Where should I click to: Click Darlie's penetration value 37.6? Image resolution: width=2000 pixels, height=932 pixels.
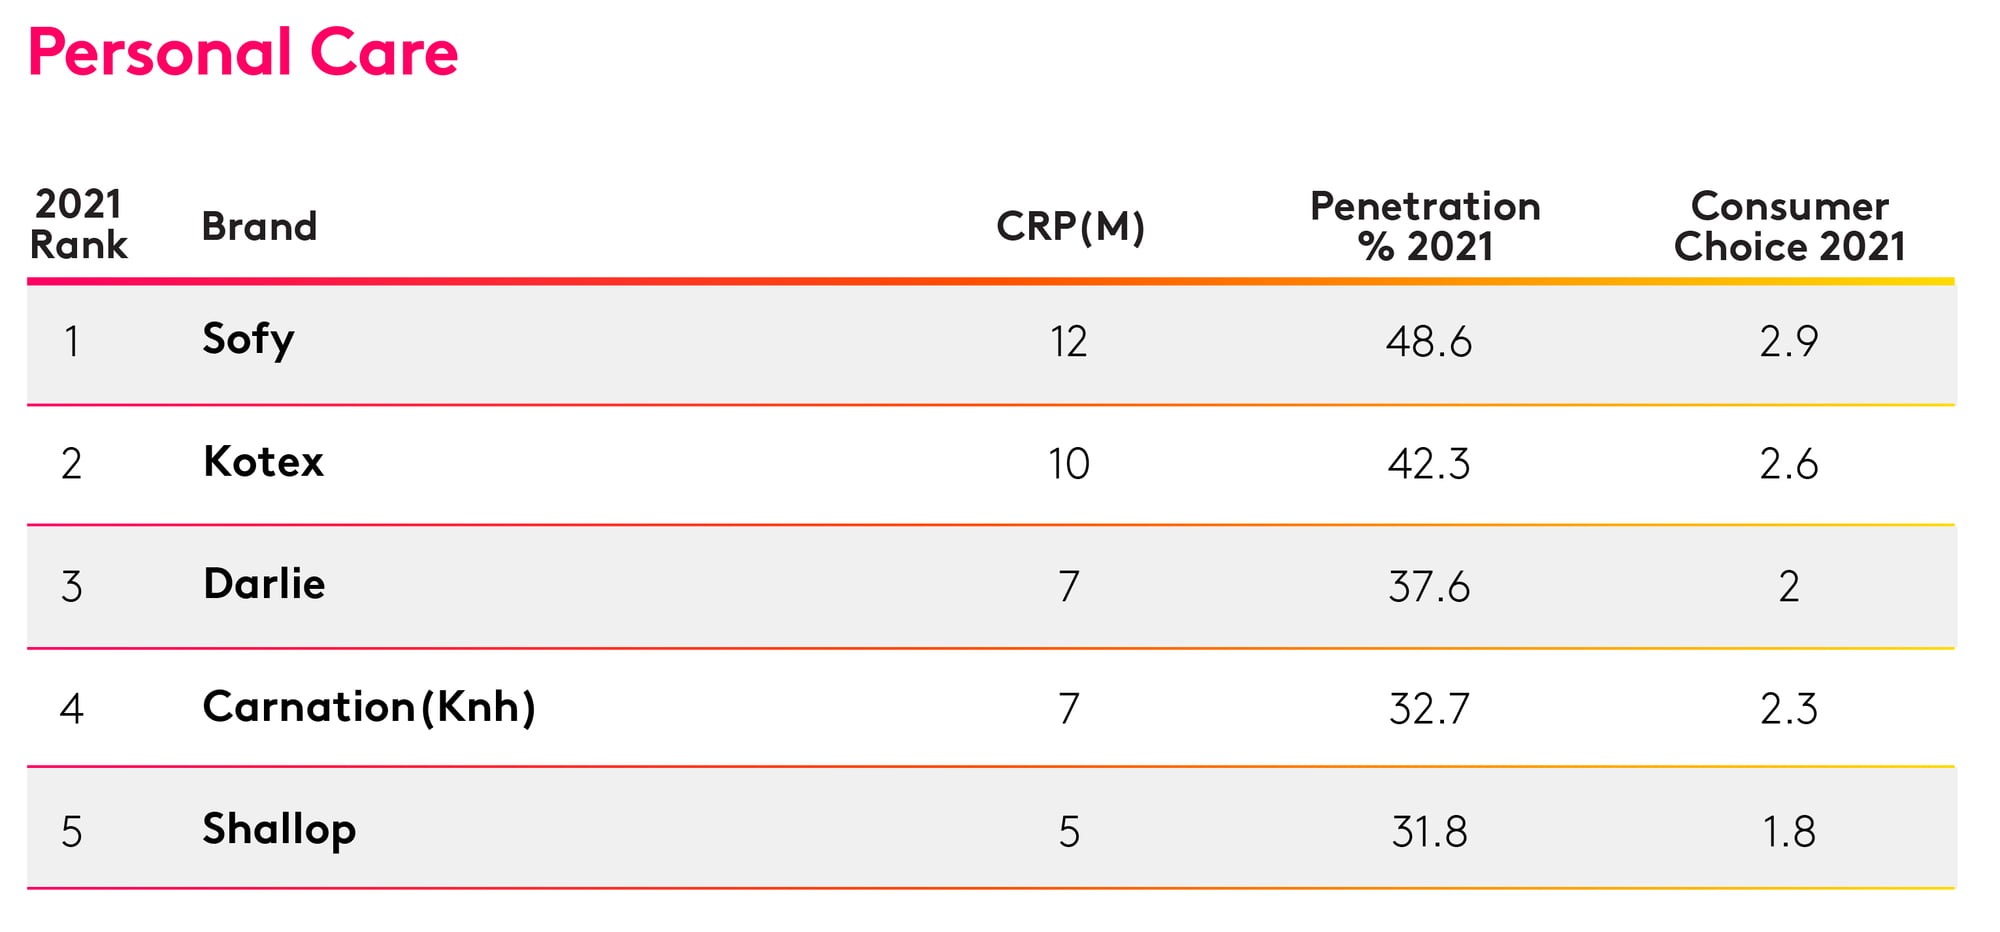click(1429, 587)
